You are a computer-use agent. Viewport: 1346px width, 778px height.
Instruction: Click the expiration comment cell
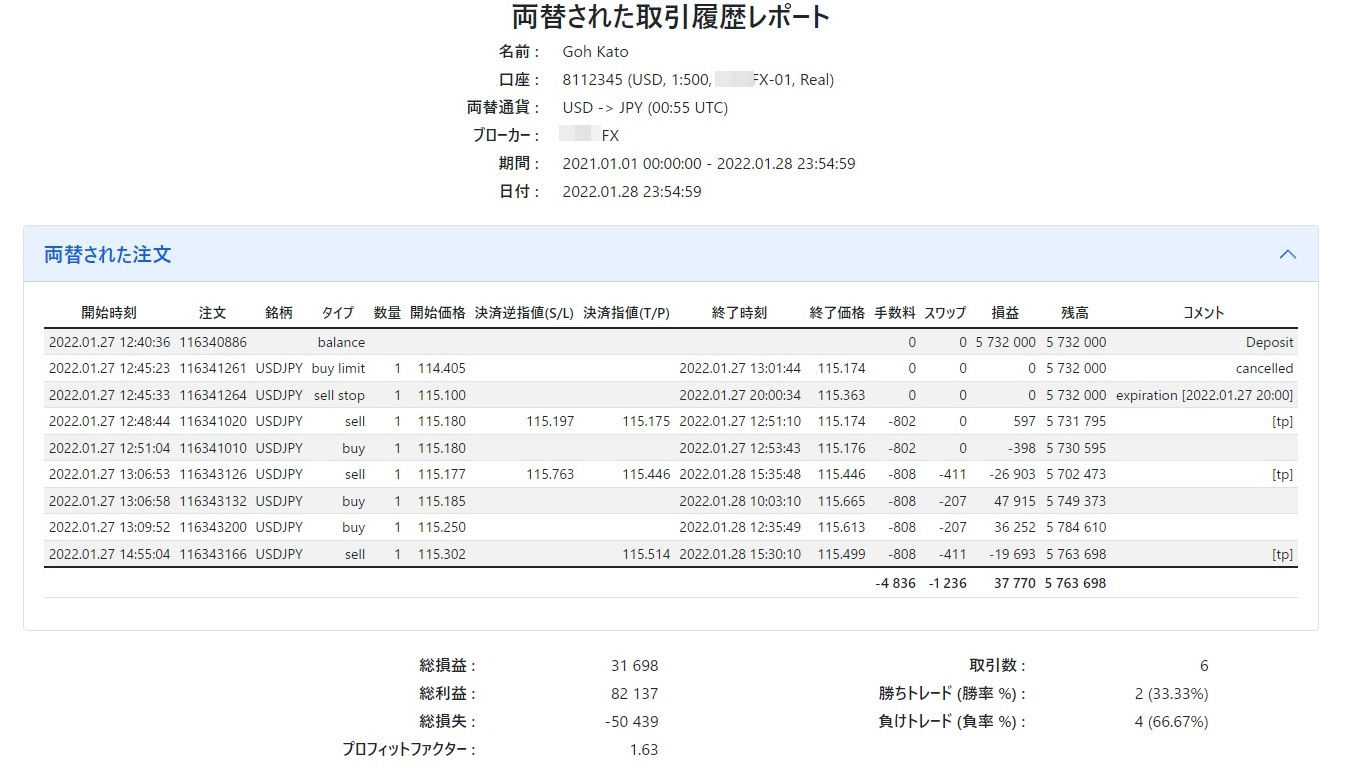[1204, 395]
